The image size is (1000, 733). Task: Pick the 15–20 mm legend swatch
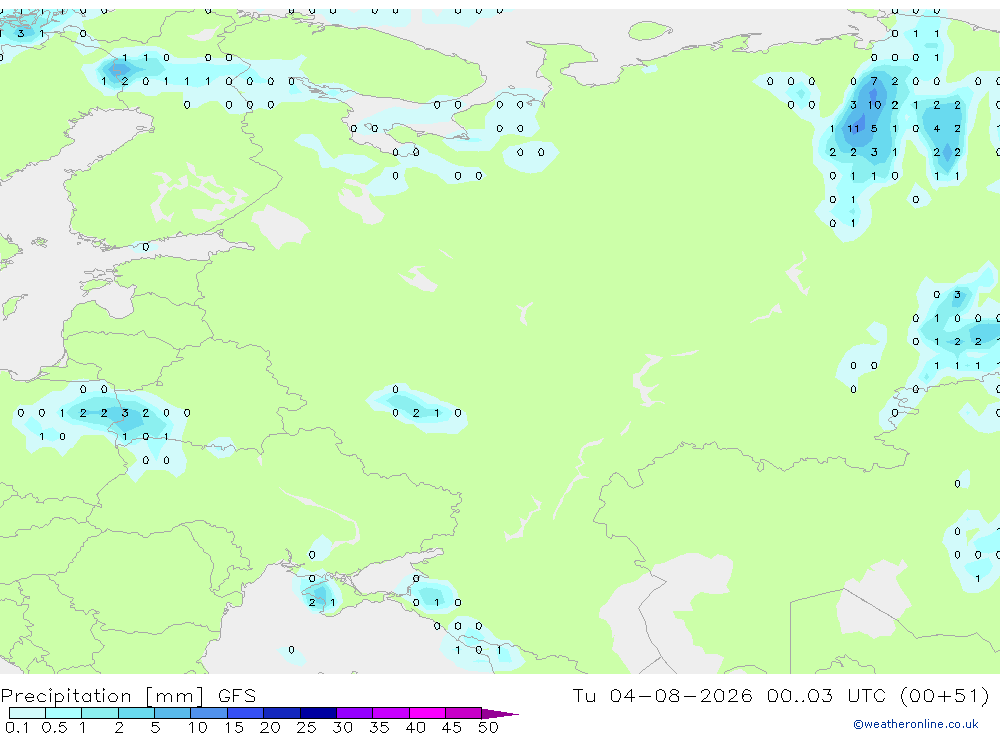[246, 713]
